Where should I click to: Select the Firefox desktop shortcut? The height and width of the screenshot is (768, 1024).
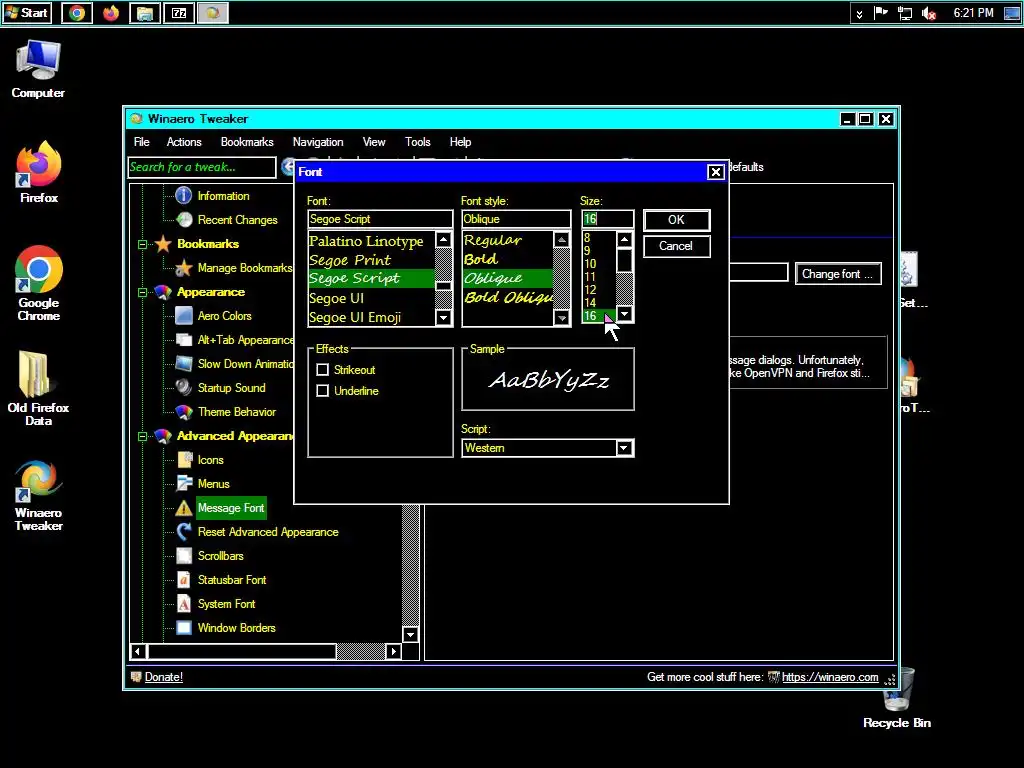[39, 172]
